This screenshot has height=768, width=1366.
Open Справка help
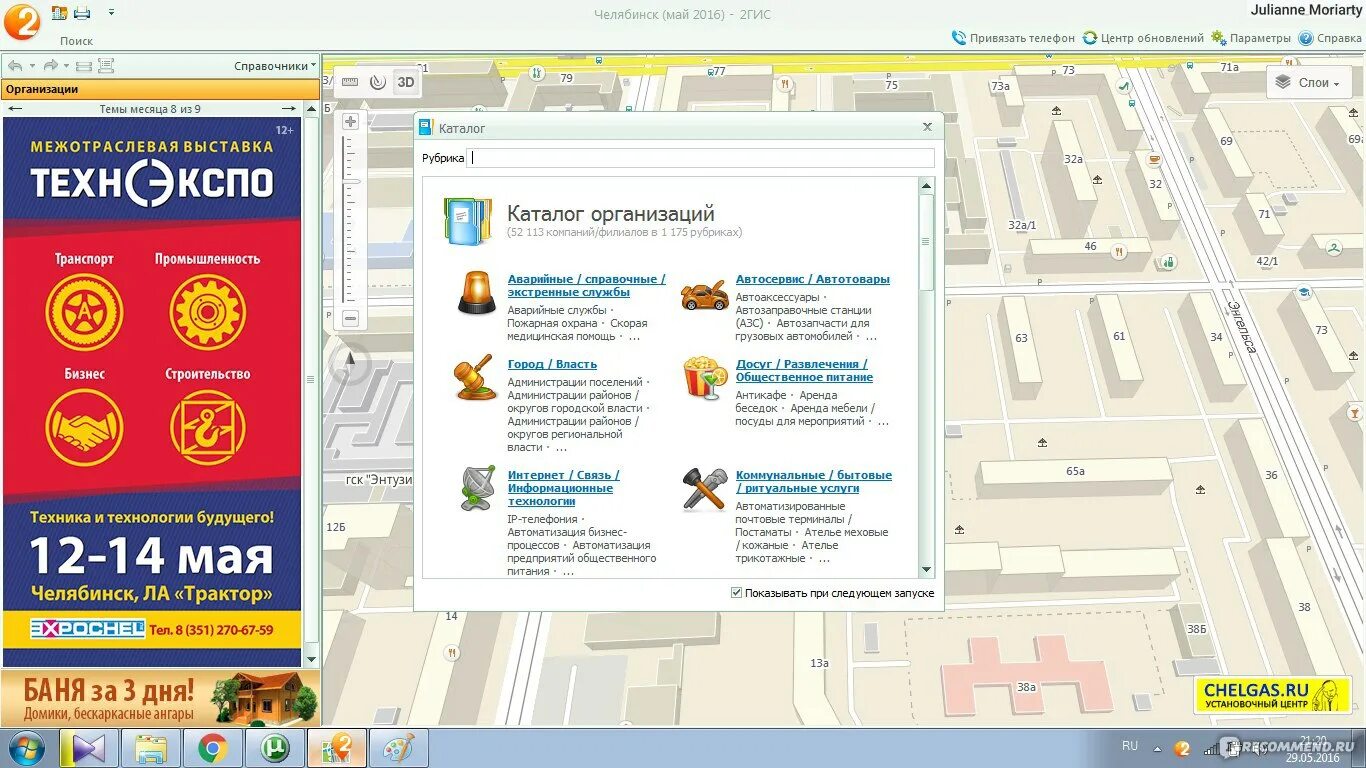(x=1329, y=38)
